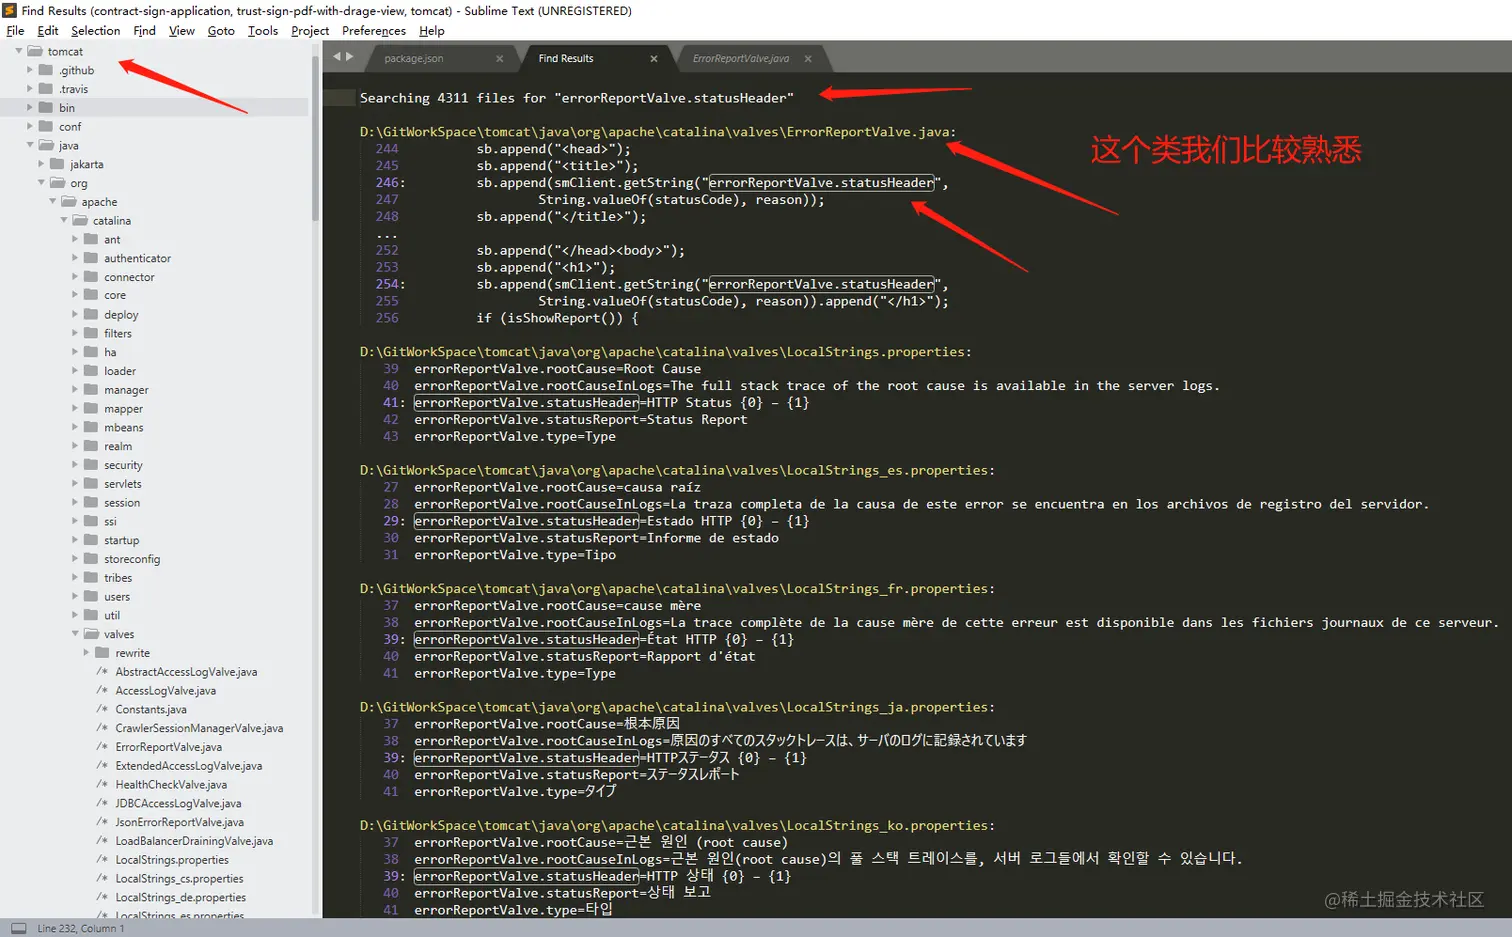
Task: Click the Line 232, Column 1 status
Action: (x=81, y=929)
